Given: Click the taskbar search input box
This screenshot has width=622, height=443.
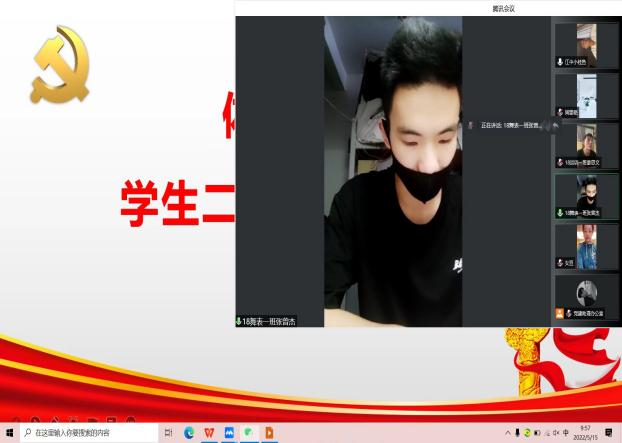Looking at the screenshot, I should [90, 433].
